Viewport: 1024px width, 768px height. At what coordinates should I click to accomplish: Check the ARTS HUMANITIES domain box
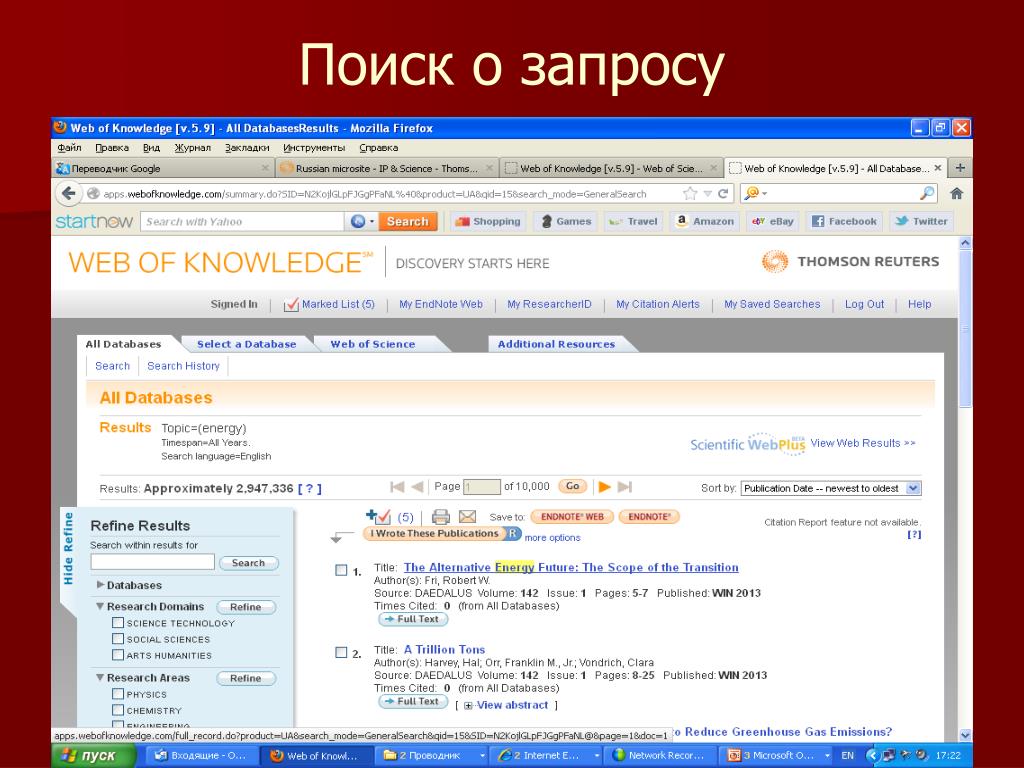(x=118, y=654)
